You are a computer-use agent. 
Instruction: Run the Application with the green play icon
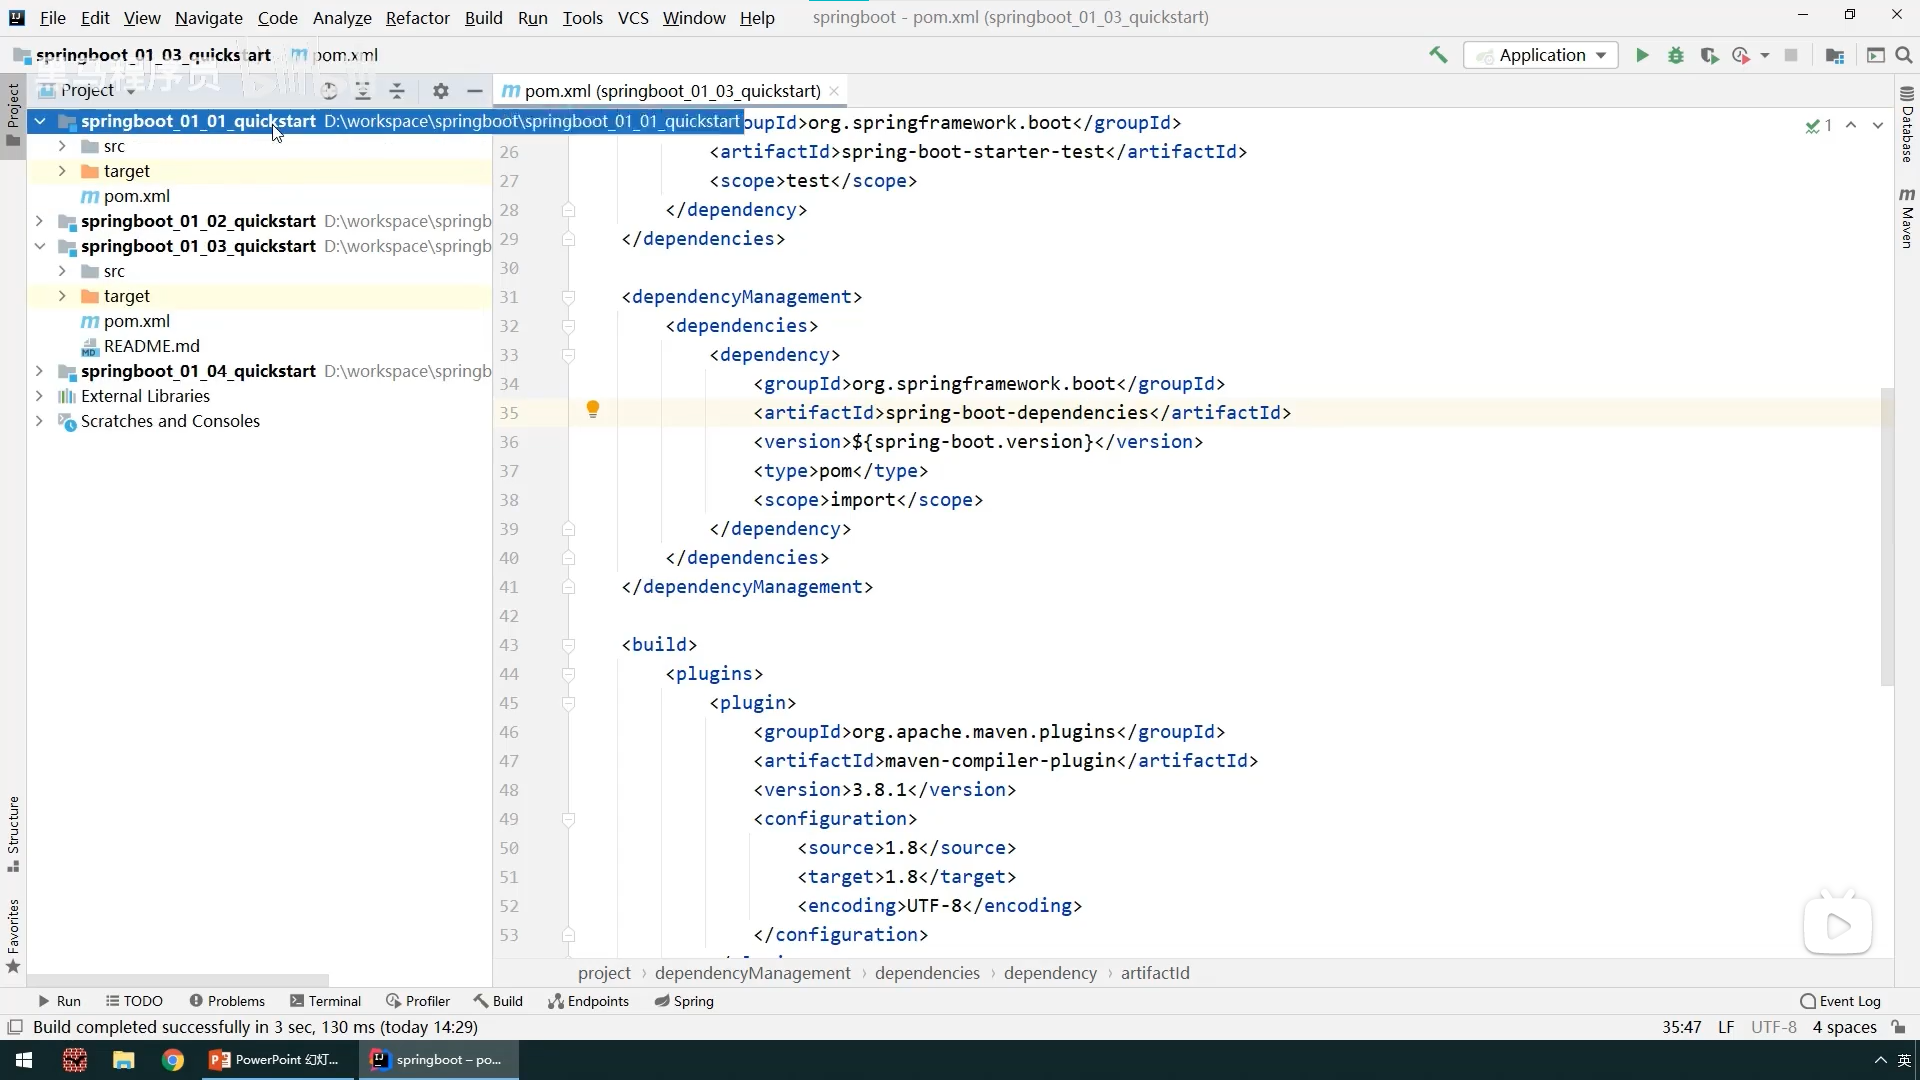(1642, 55)
